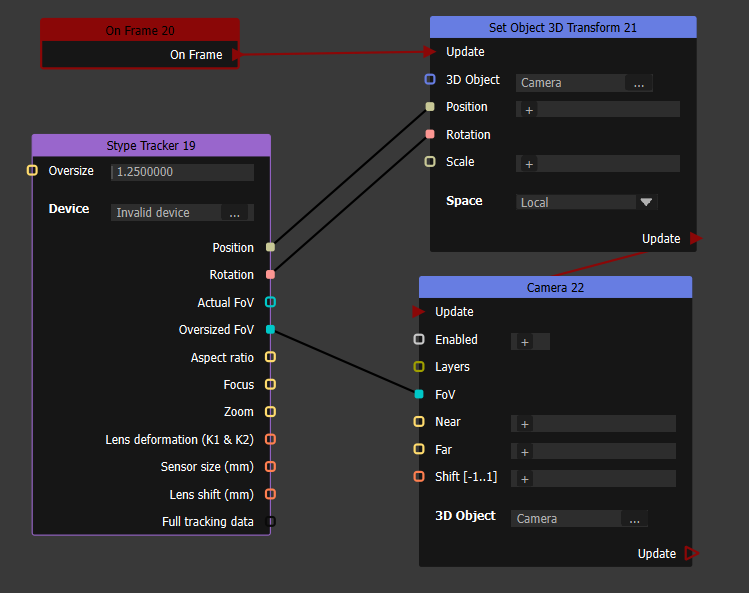Screen dimensions: 749x593
Task: Click the Stype Tracker Position output pin
Action: (270, 247)
